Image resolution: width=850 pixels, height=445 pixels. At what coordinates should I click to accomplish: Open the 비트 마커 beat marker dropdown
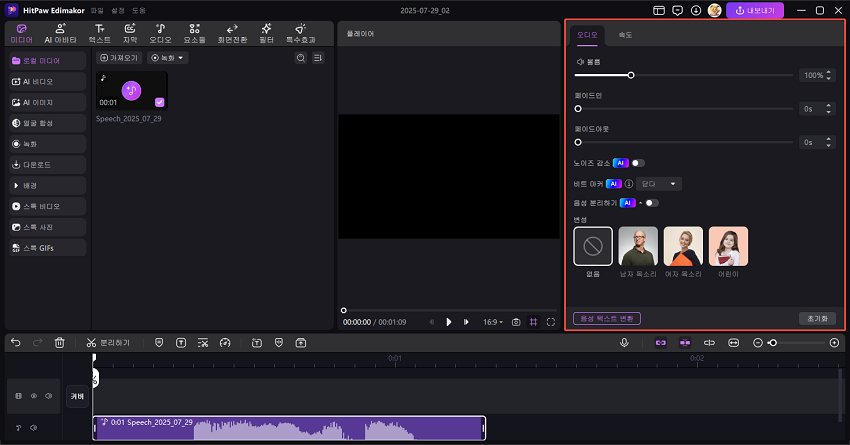[659, 184]
